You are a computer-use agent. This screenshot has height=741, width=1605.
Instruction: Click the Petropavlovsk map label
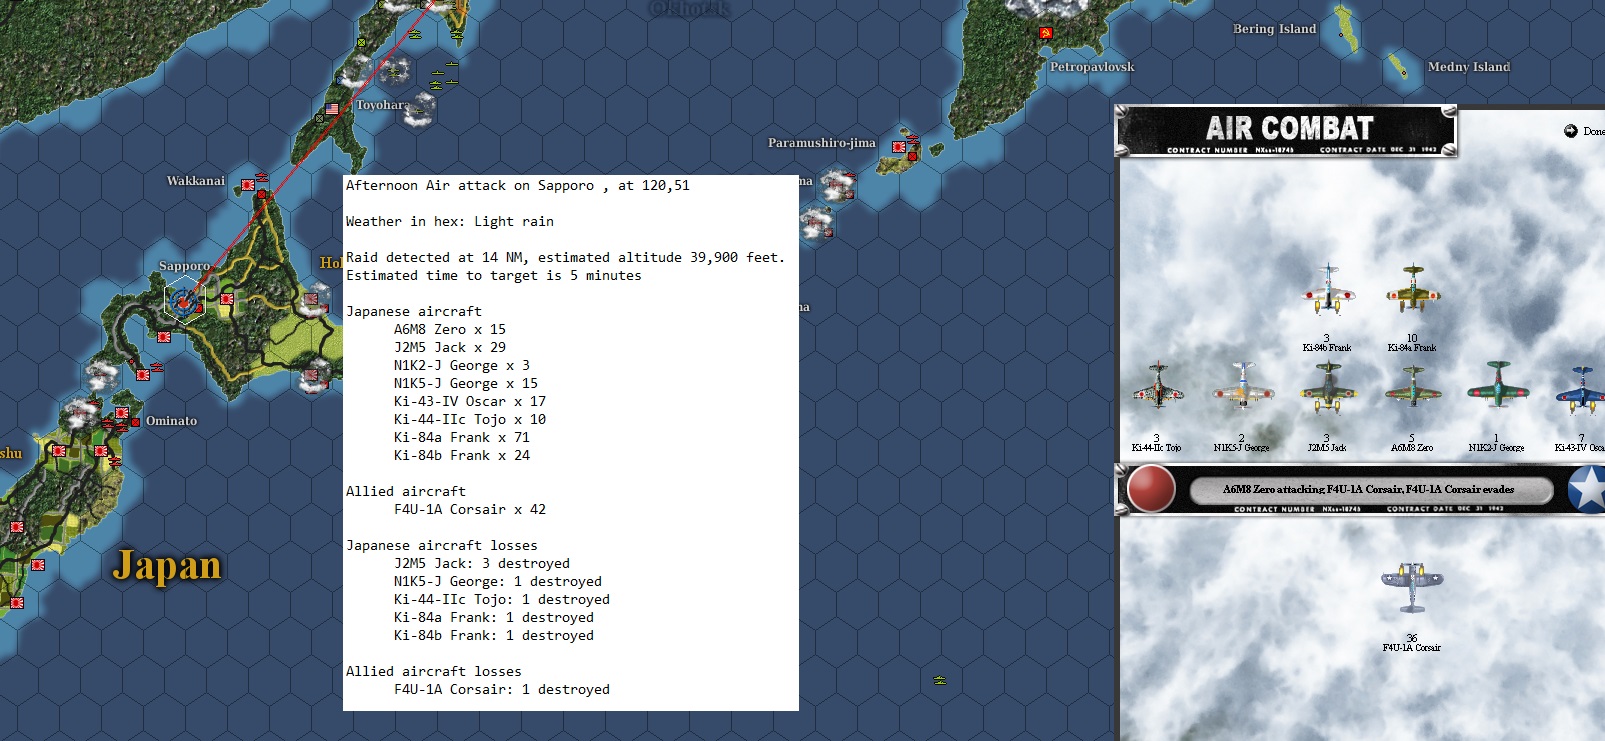[x=1092, y=67]
